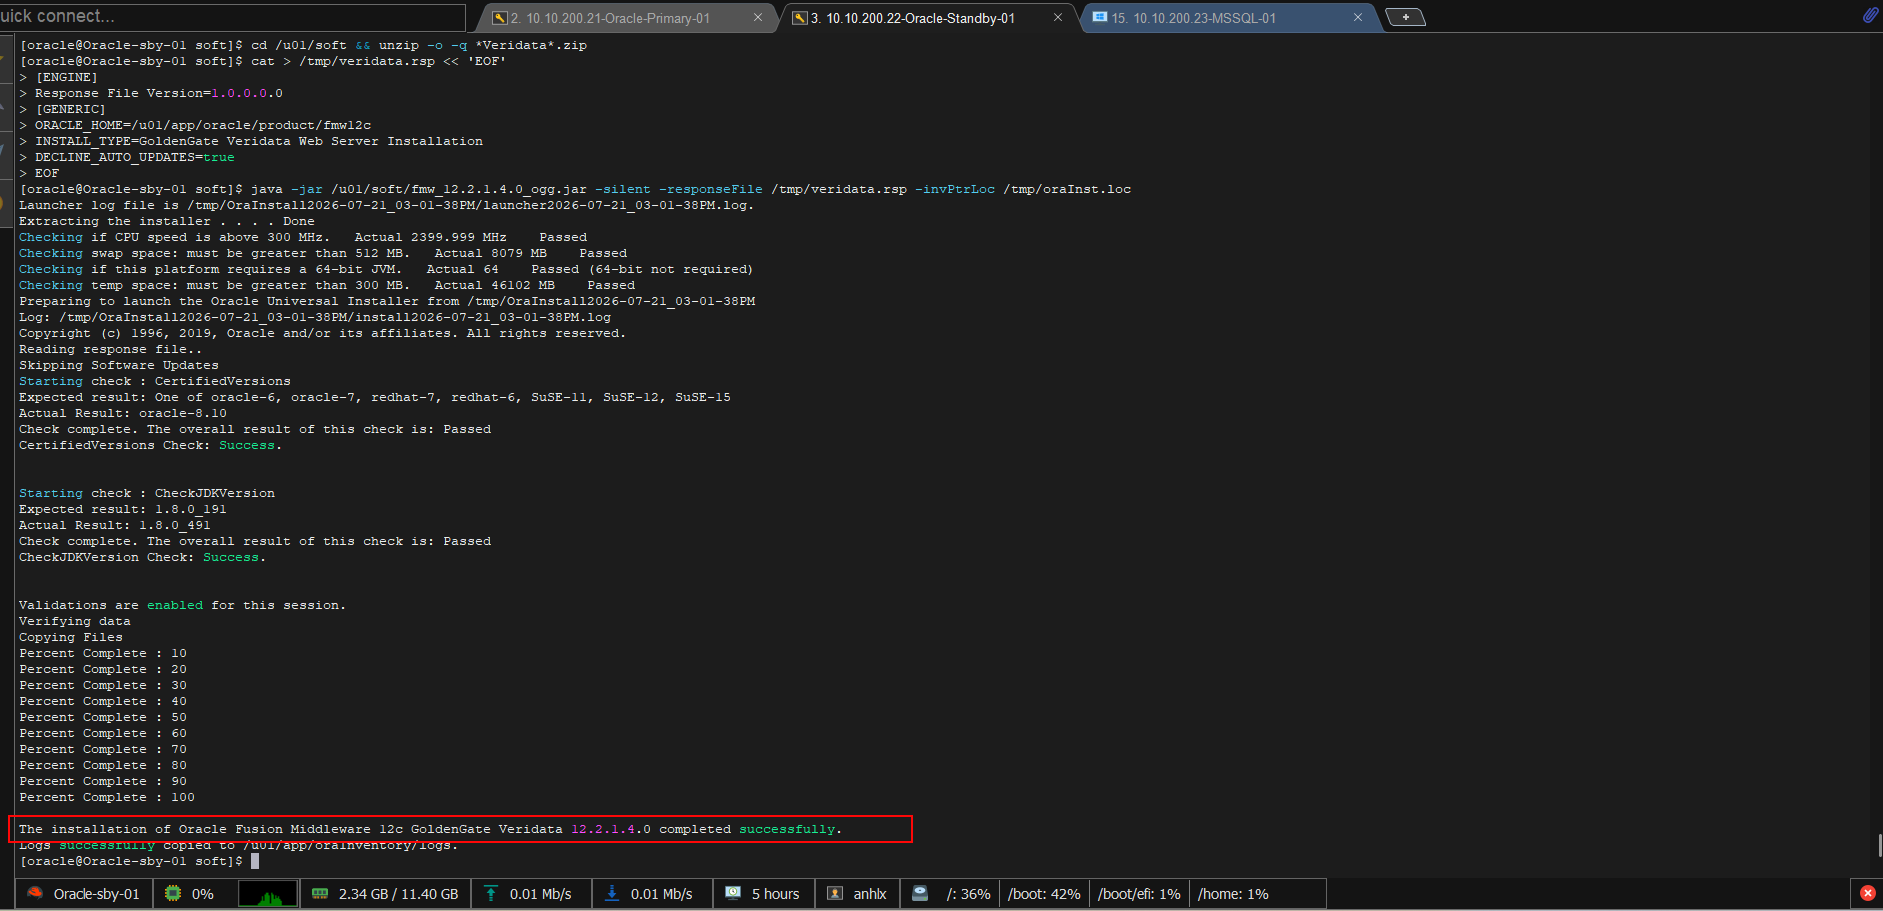Click the download speed 0.01 Mb/s value

[662, 894]
